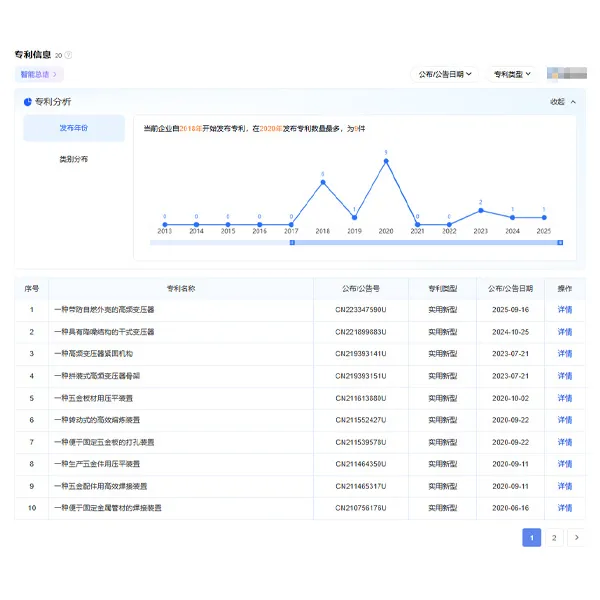
Task: Click the 2018 data point on chart
Action: (x=322, y=182)
